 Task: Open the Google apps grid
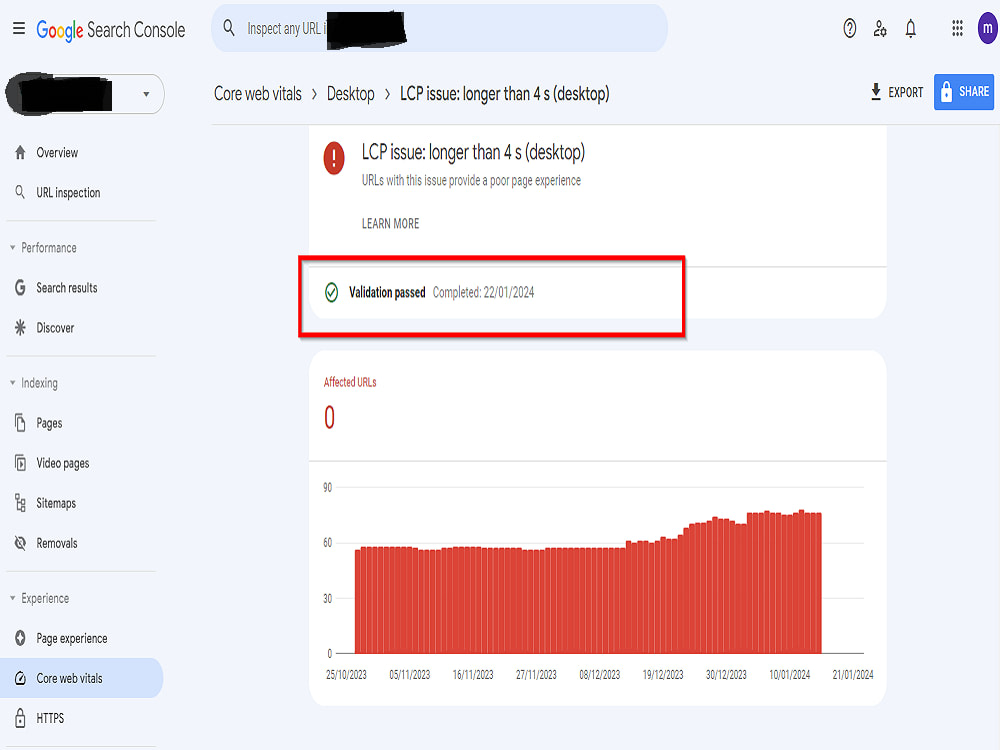tap(957, 29)
